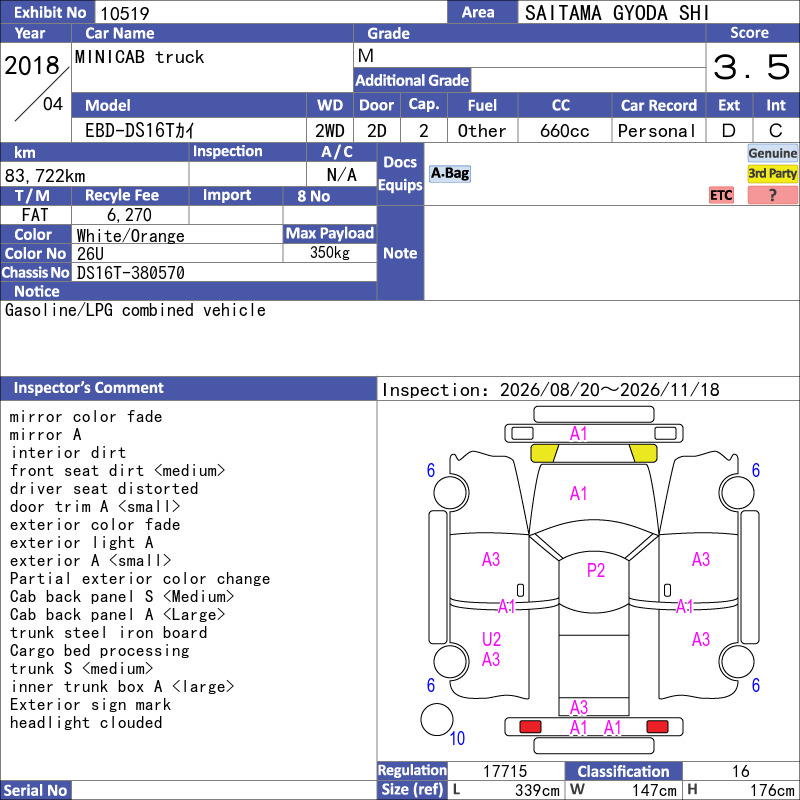Click the red ETC badge
Viewport: 800px width, 800px height.
point(721,195)
